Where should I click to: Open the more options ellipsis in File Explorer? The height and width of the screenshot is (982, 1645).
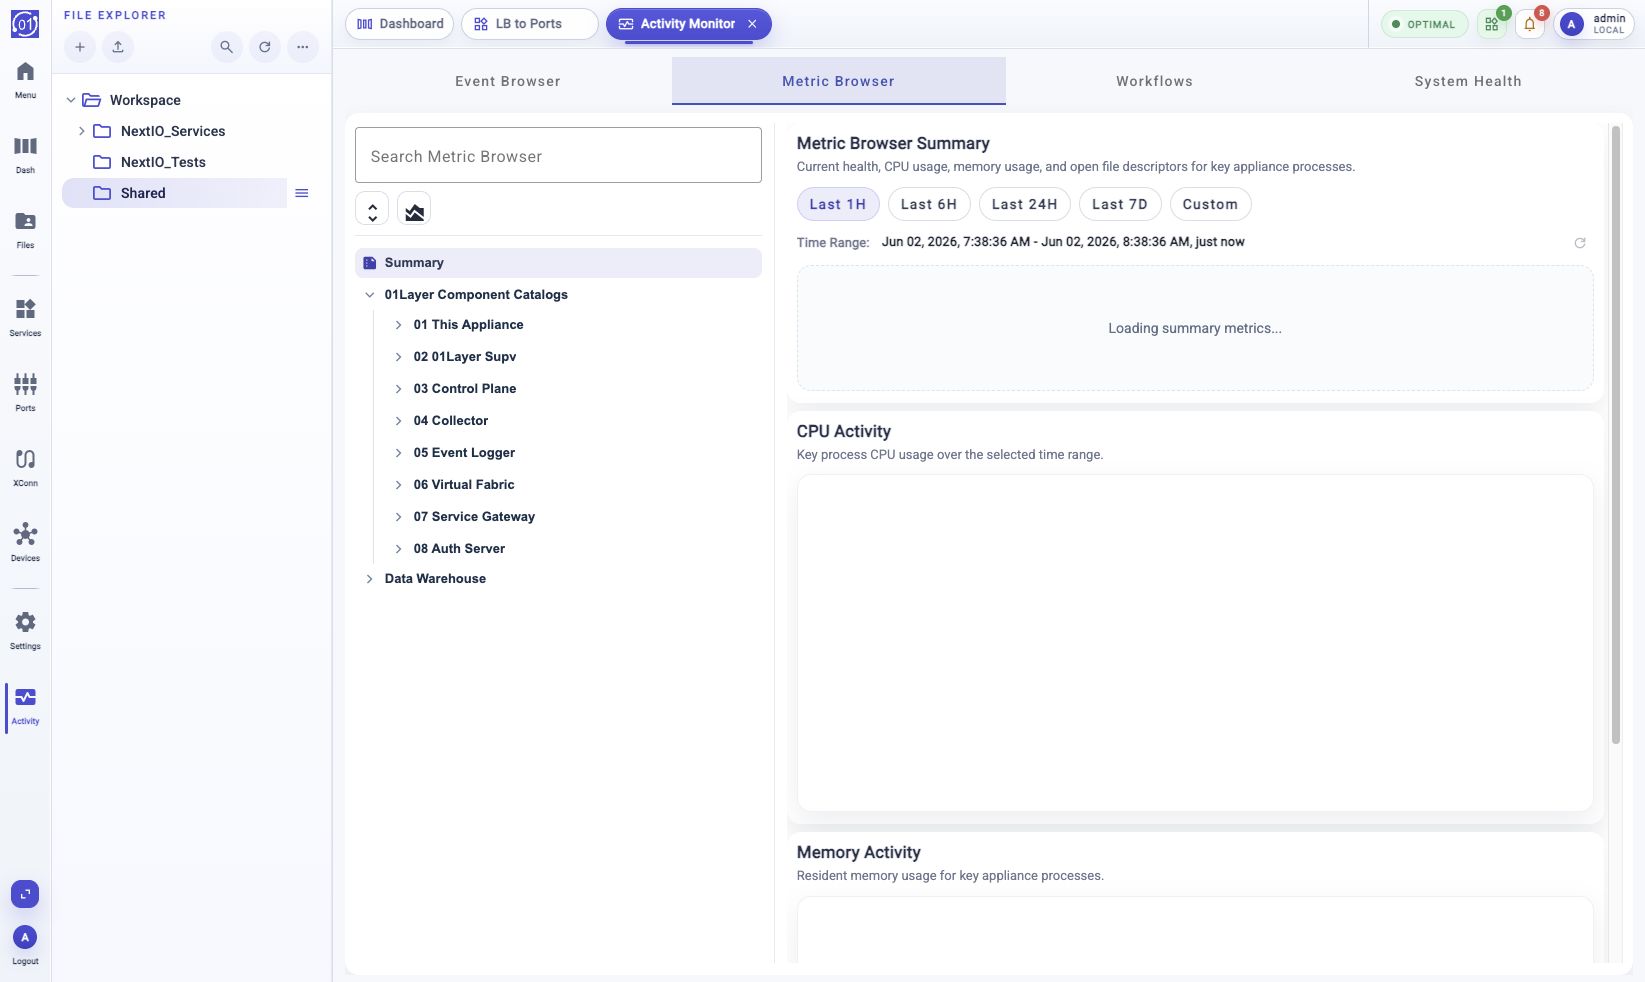pos(303,47)
